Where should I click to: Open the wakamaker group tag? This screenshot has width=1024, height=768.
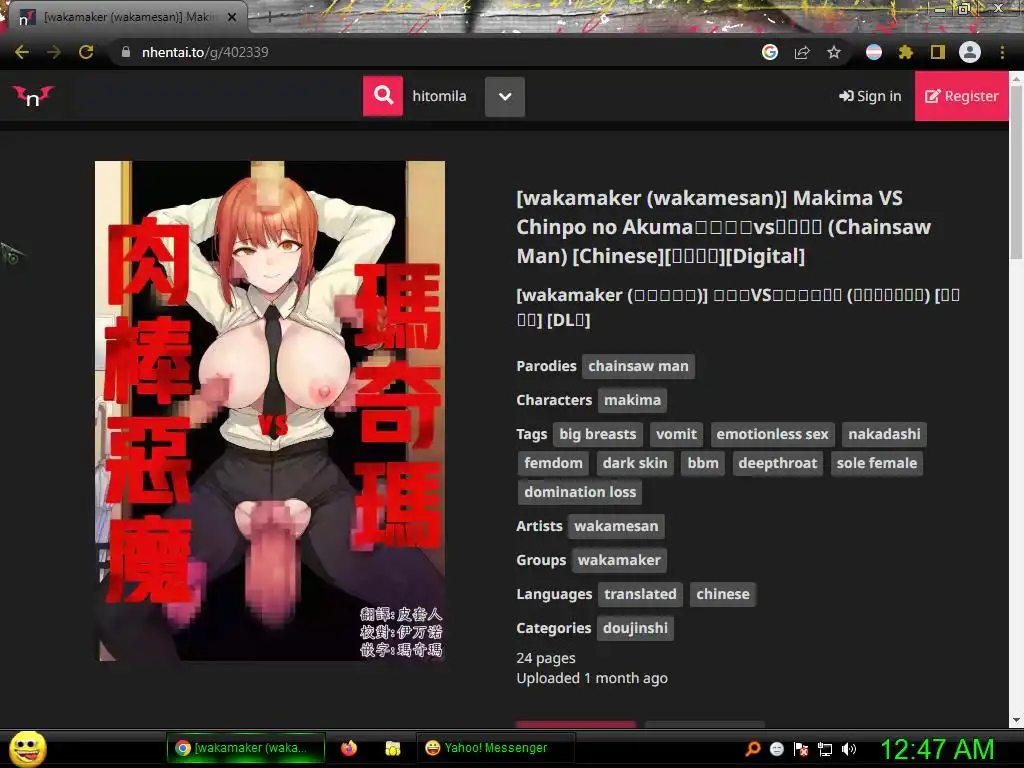pyautogui.click(x=619, y=560)
